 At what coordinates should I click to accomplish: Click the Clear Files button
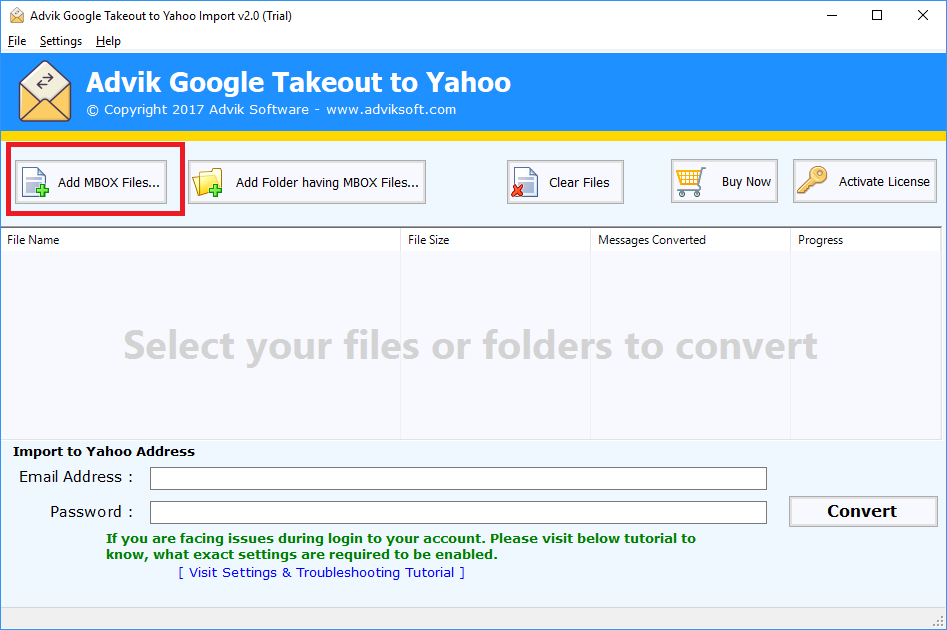[x=565, y=182]
